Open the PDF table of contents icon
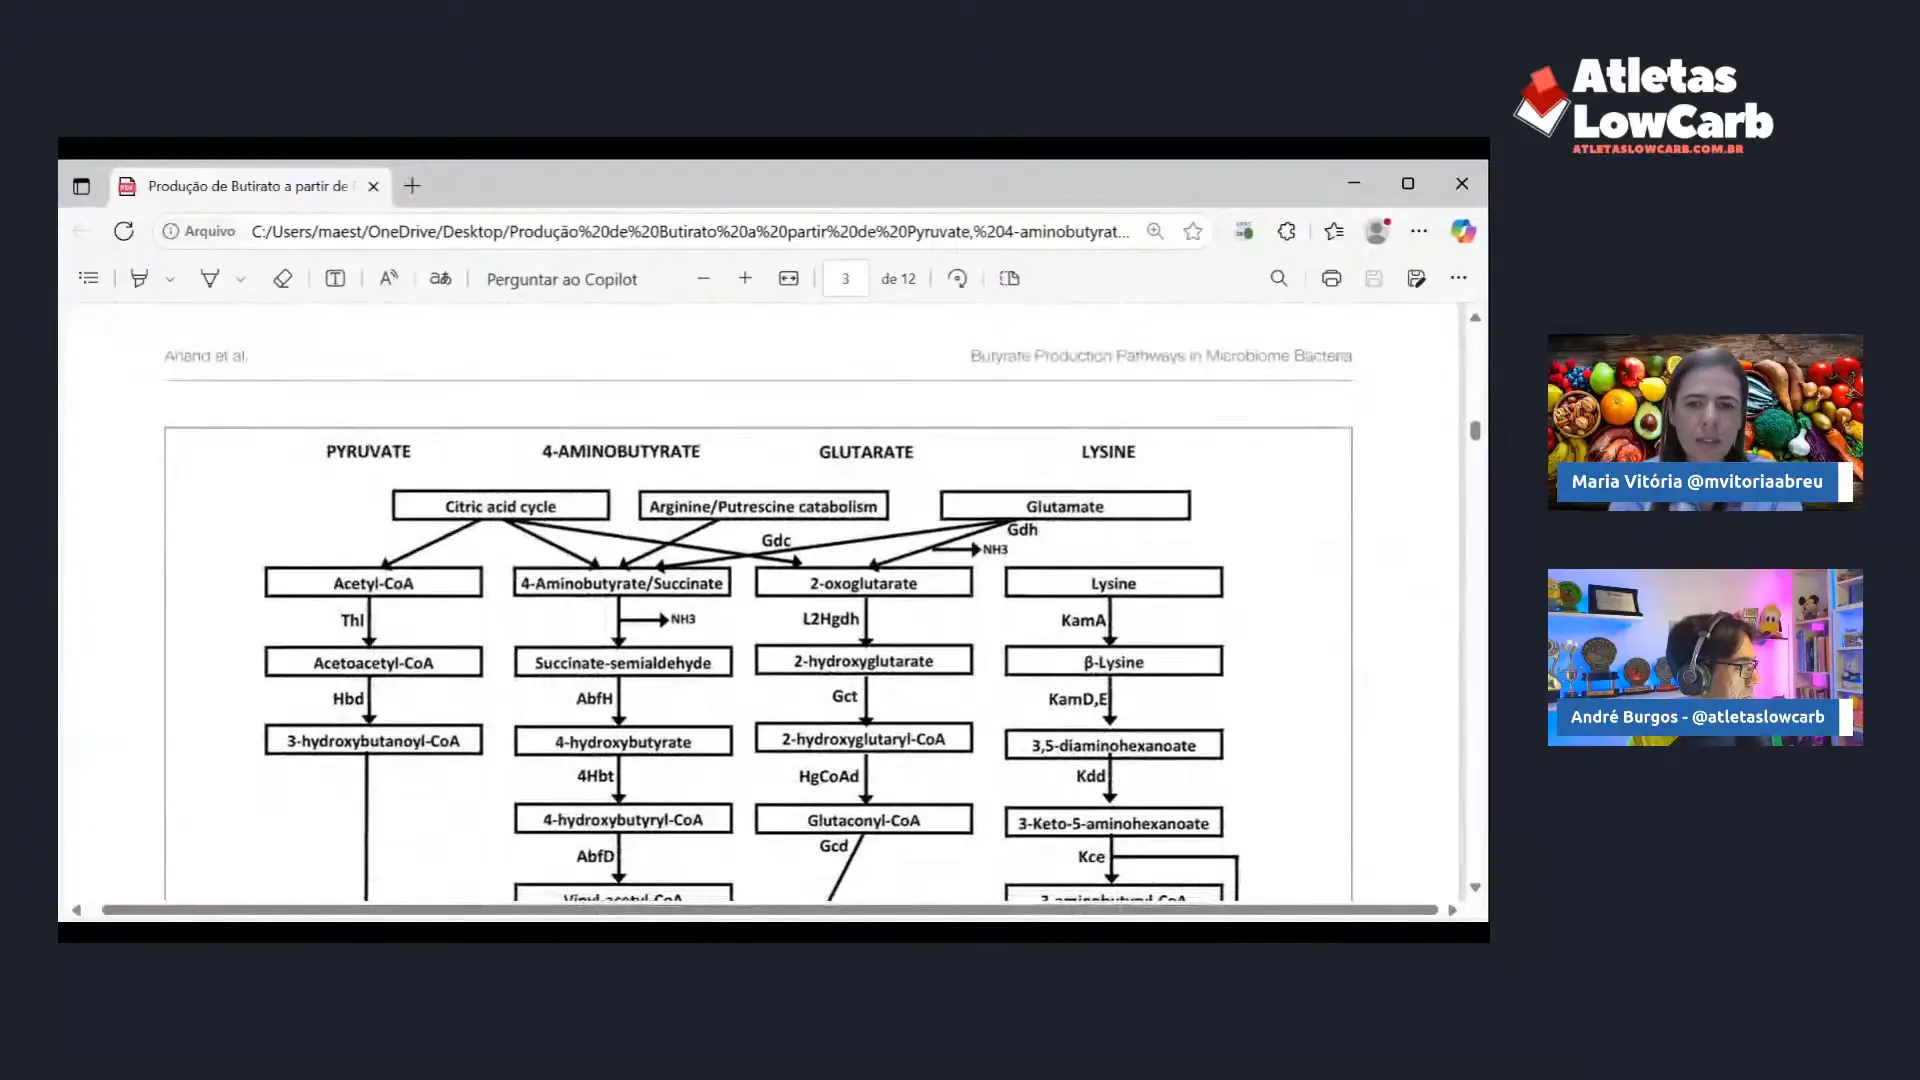Viewport: 1920px width, 1080px height. tap(89, 279)
